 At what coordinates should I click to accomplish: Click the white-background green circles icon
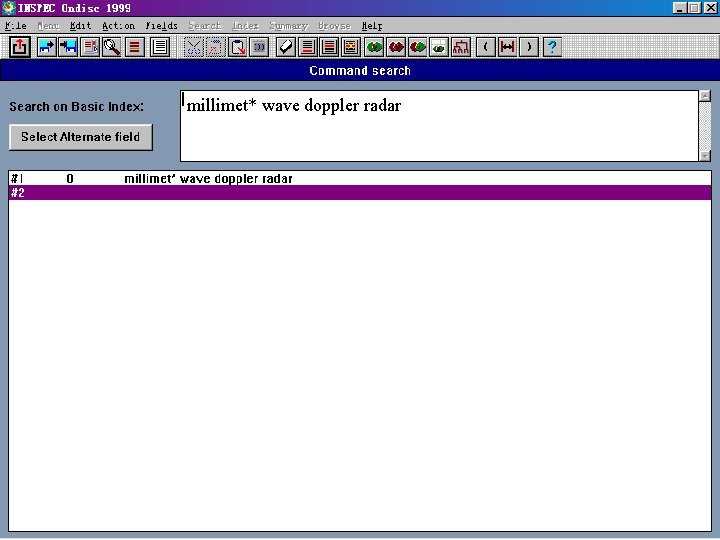tap(439, 47)
